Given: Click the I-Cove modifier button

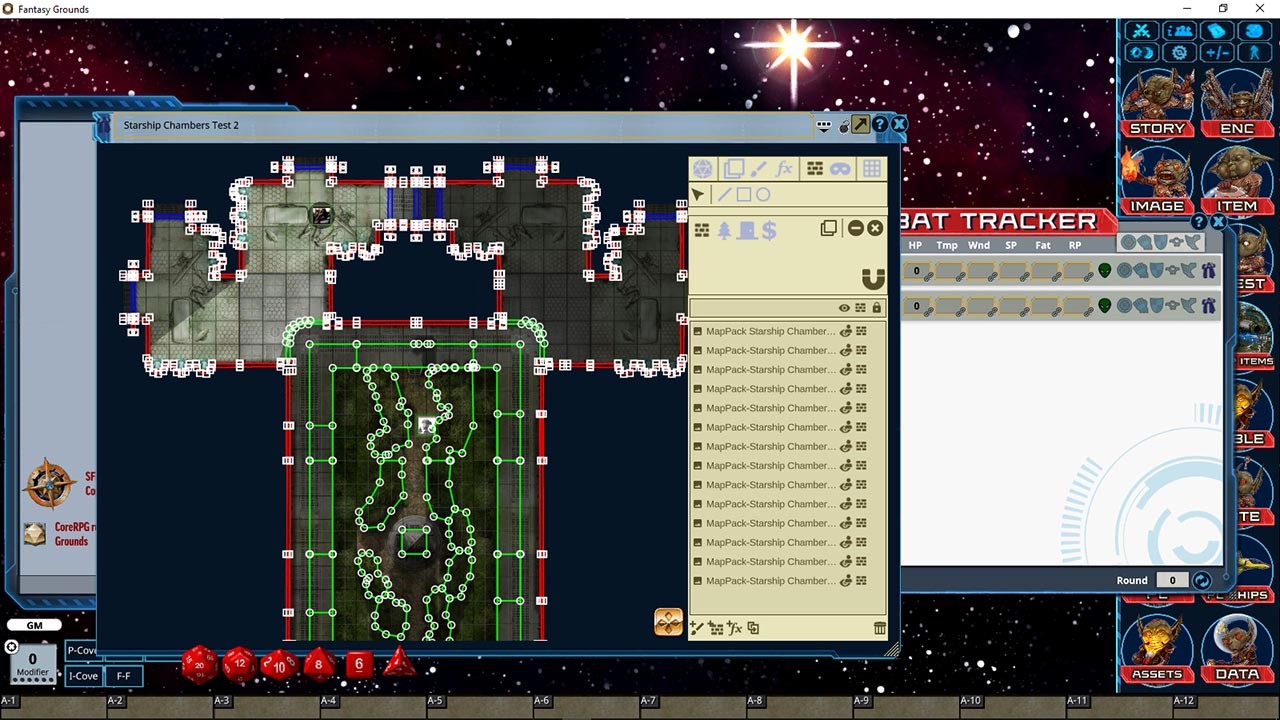Looking at the screenshot, I should 83,676.
